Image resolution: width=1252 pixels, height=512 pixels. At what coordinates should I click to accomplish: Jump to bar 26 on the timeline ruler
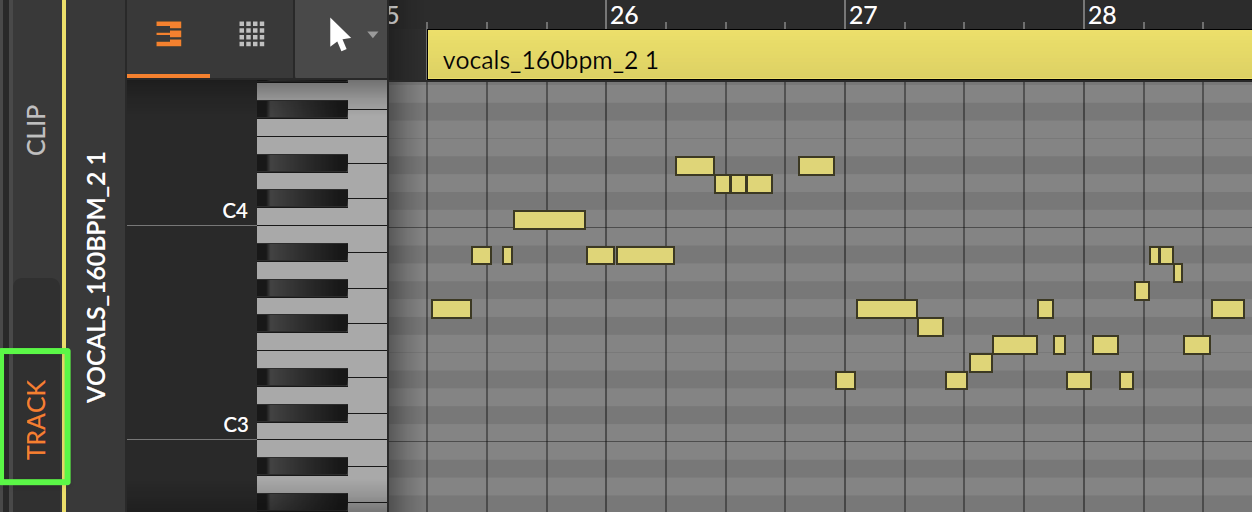[x=623, y=15]
